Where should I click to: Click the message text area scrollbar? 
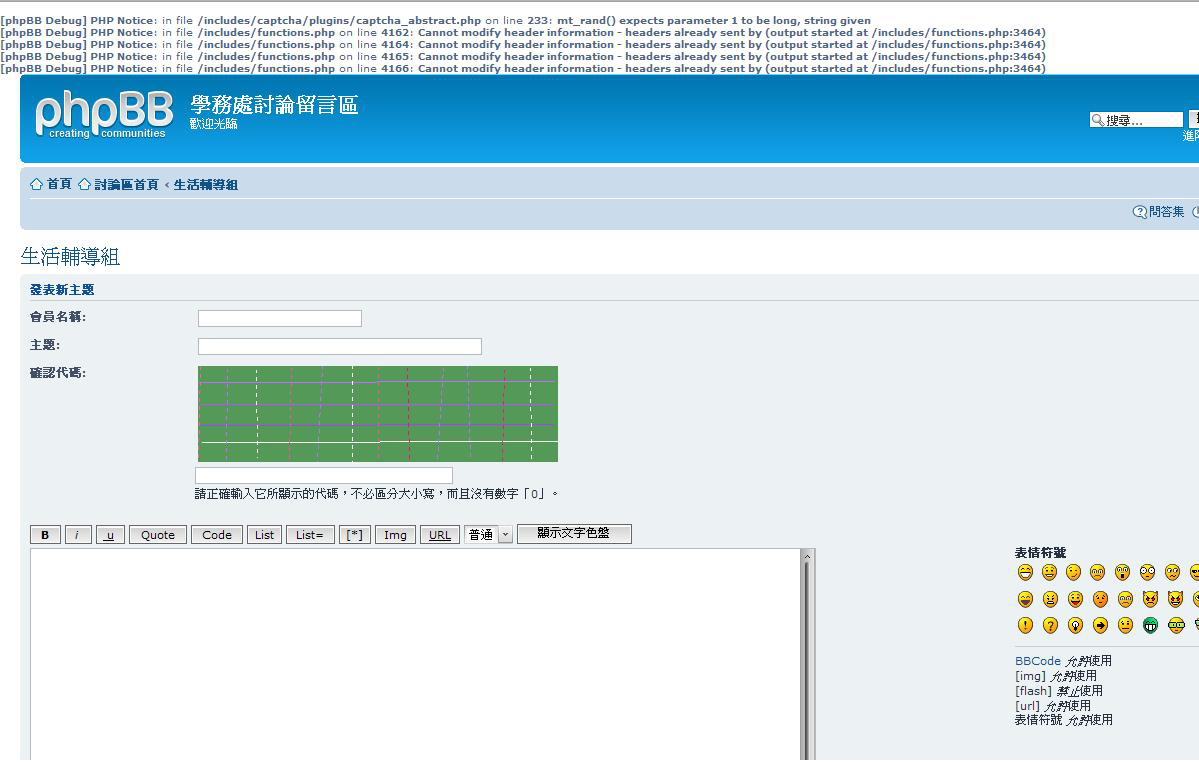pos(807,654)
